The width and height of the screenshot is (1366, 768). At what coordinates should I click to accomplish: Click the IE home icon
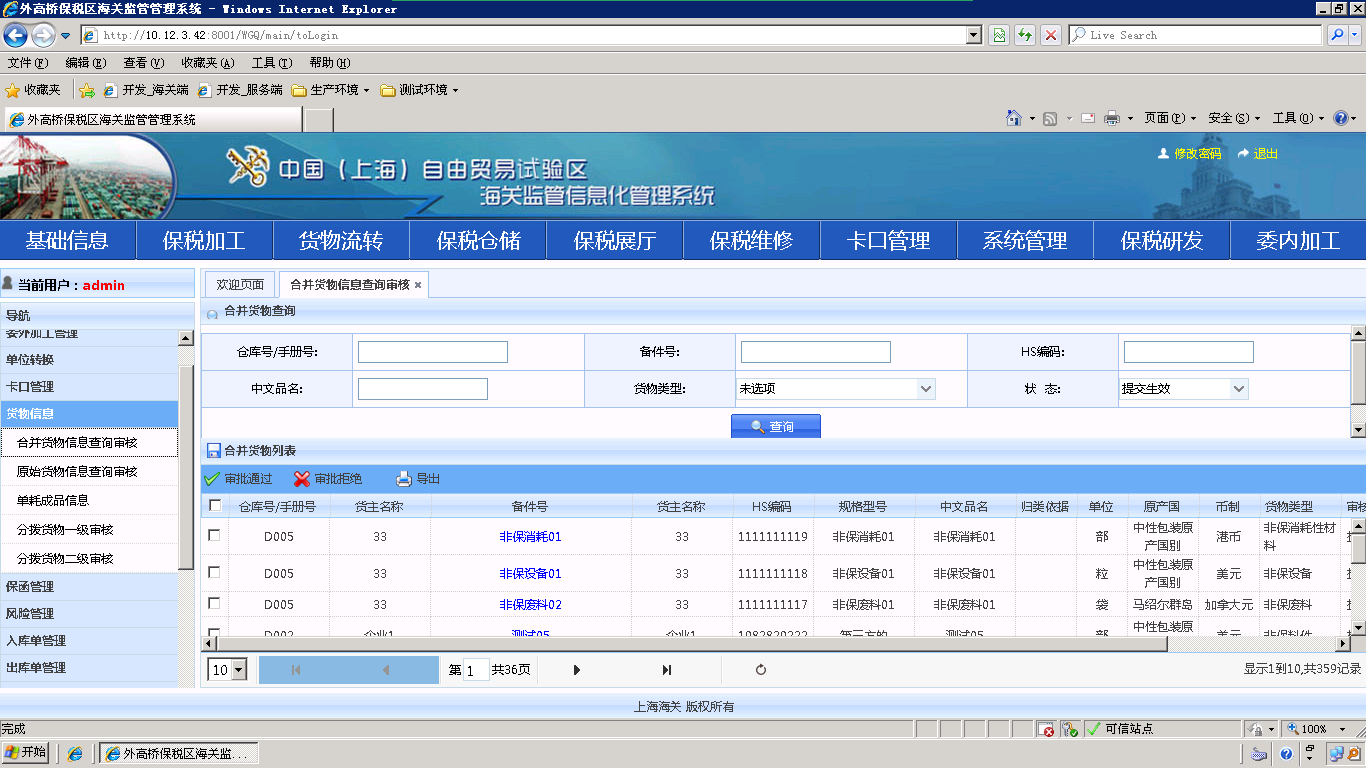point(1014,118)
